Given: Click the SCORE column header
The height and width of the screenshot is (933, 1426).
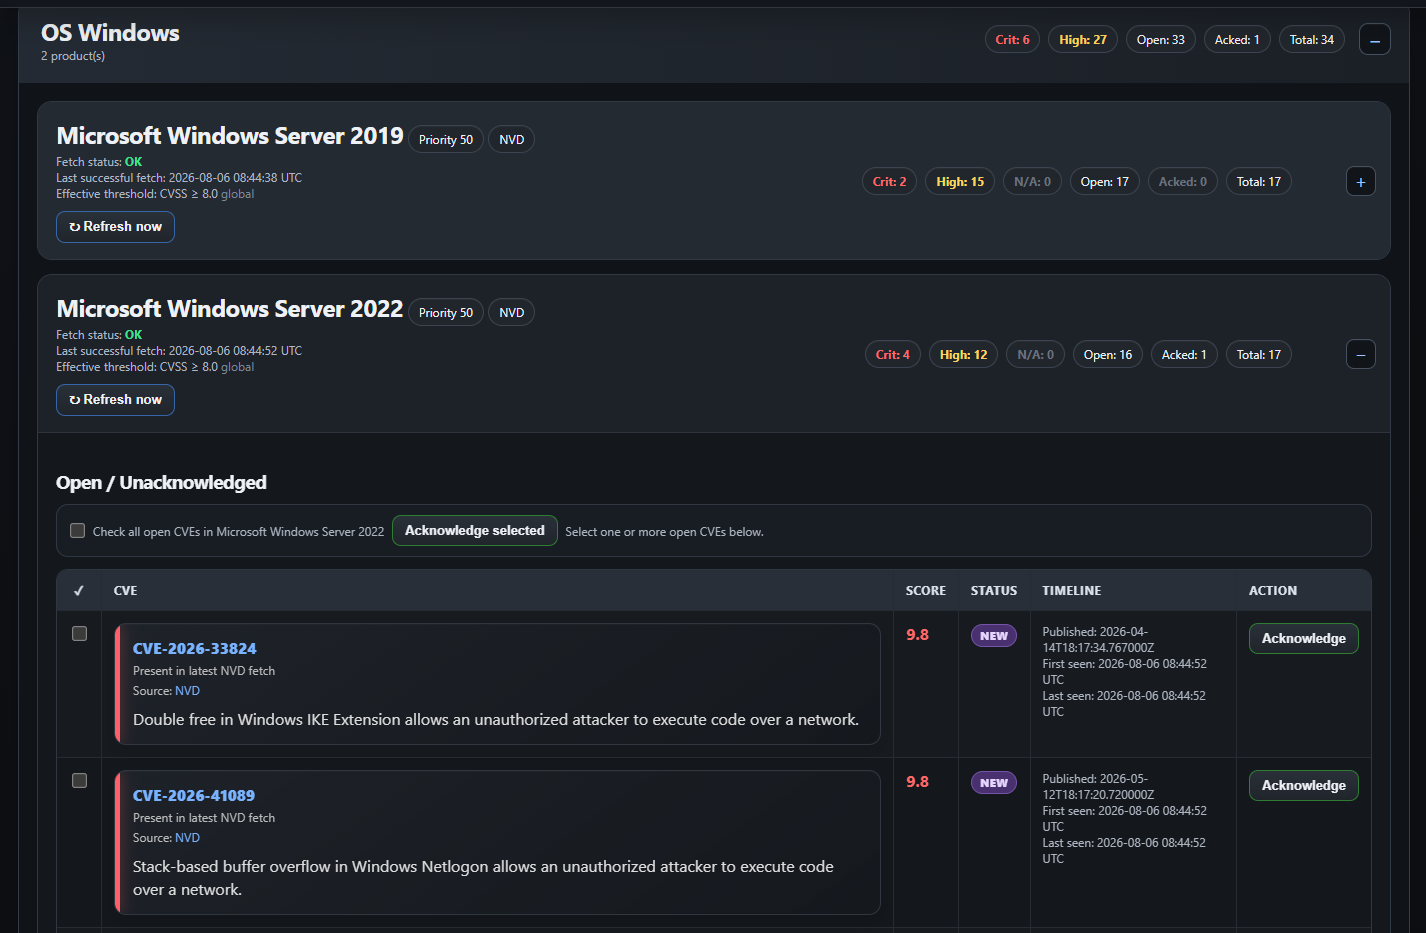Looking at the screenshot, I should (x=925, y=591).
